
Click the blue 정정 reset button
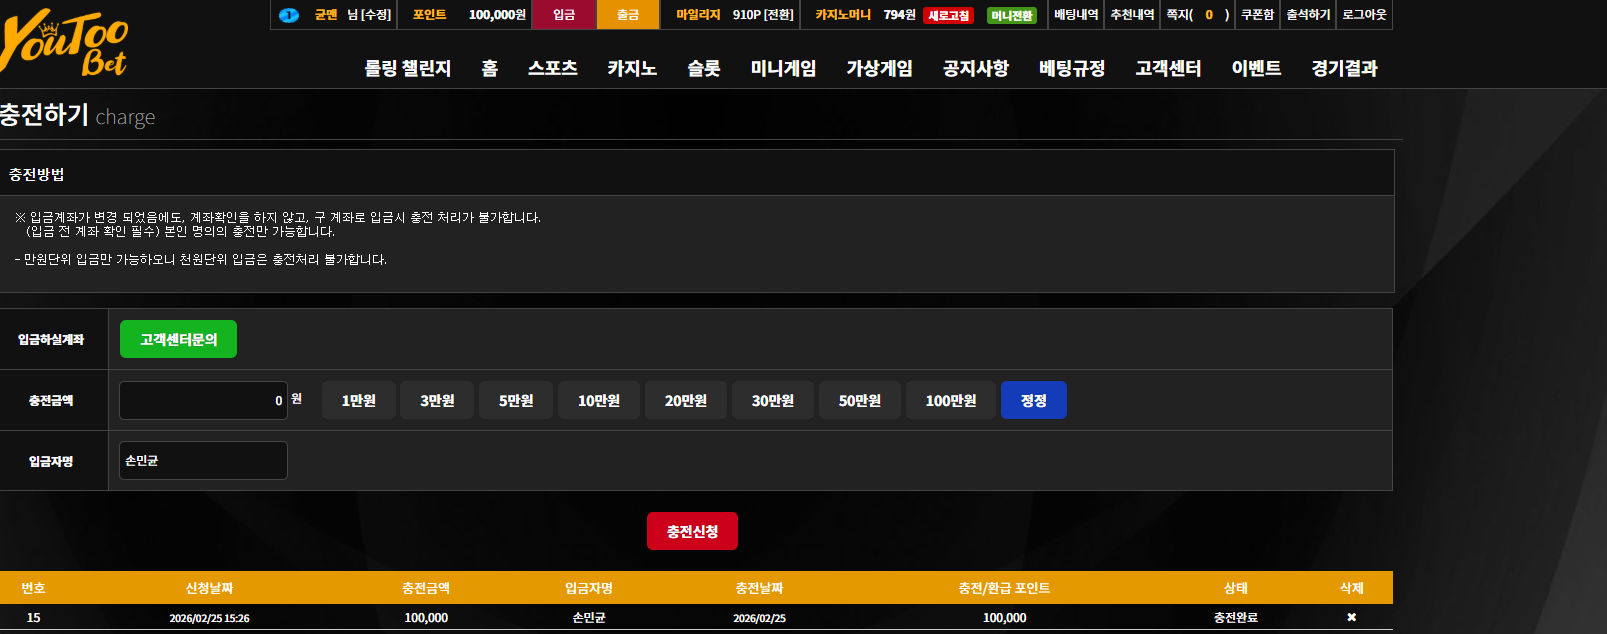pos(1034,400)
